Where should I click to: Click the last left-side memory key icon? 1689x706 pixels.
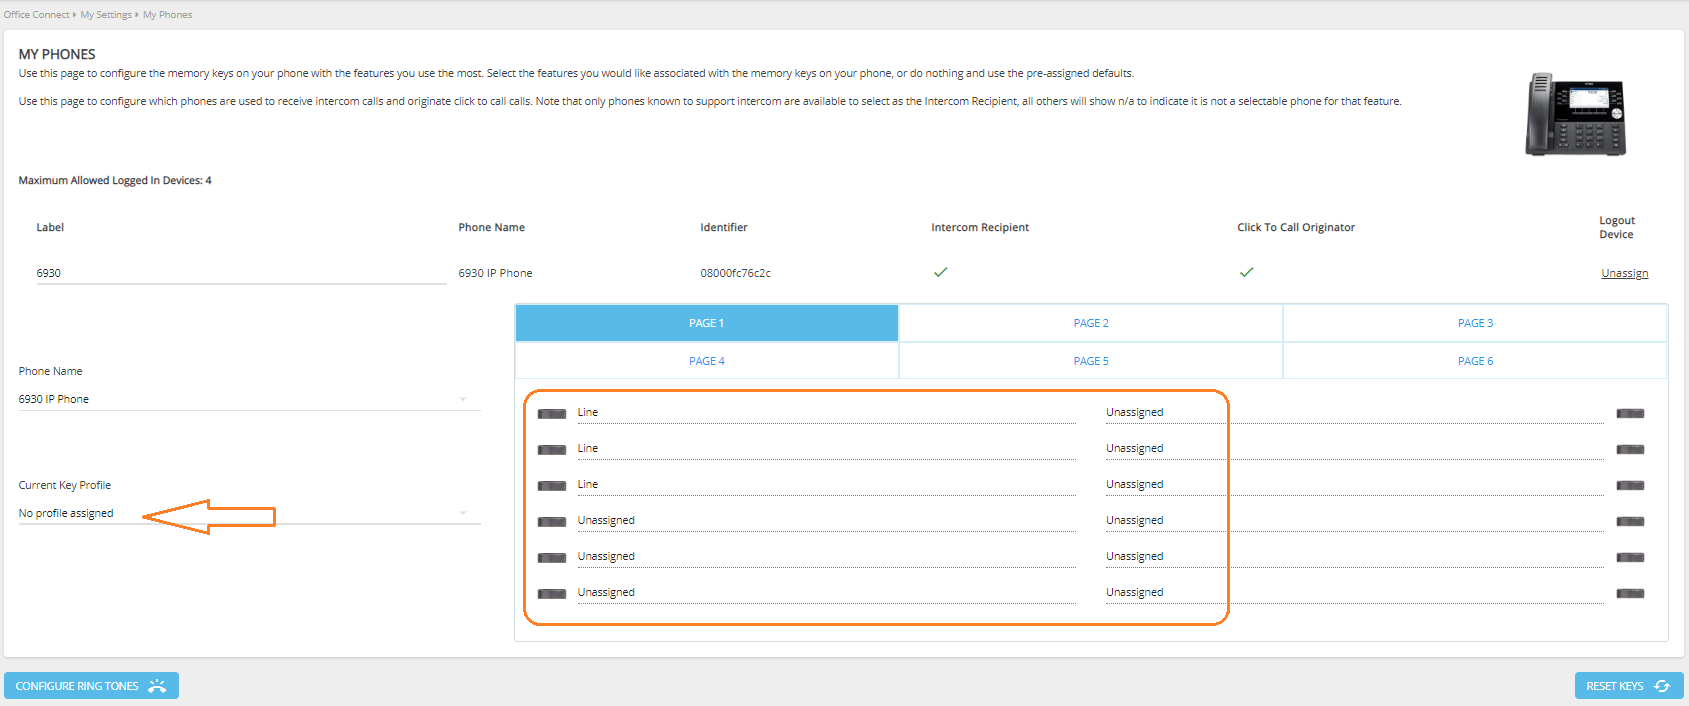tap(552, 594)
